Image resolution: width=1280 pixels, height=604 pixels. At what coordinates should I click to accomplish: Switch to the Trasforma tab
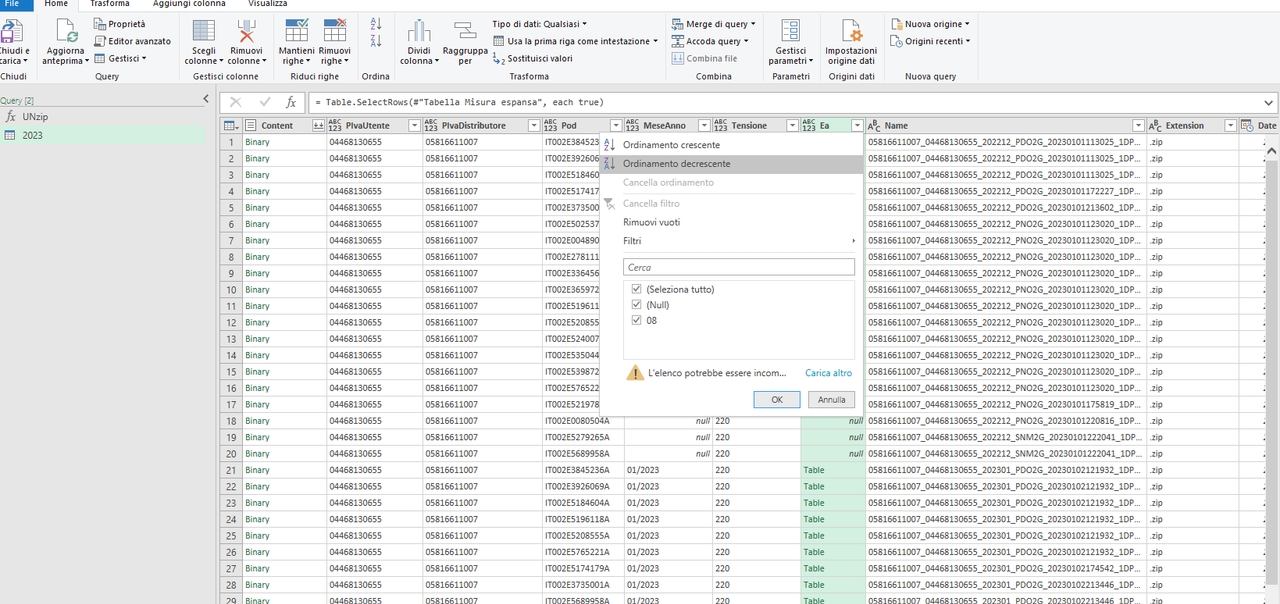[109, 5]
